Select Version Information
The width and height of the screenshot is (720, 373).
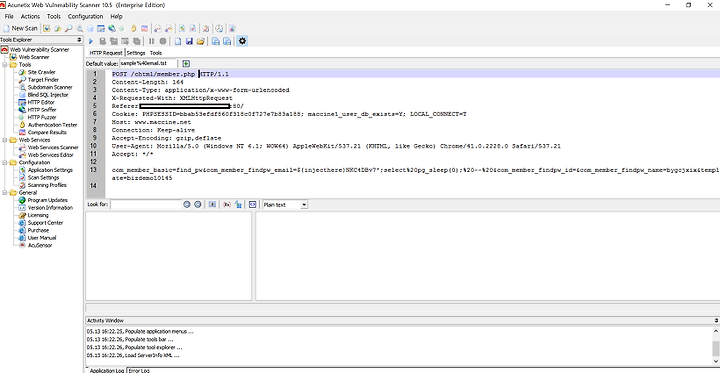[50, 208]
